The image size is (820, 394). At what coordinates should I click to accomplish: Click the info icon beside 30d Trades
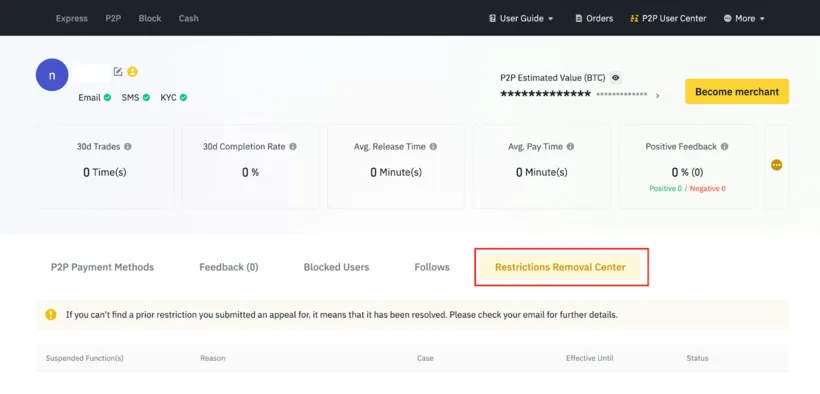tap(128, 147)
